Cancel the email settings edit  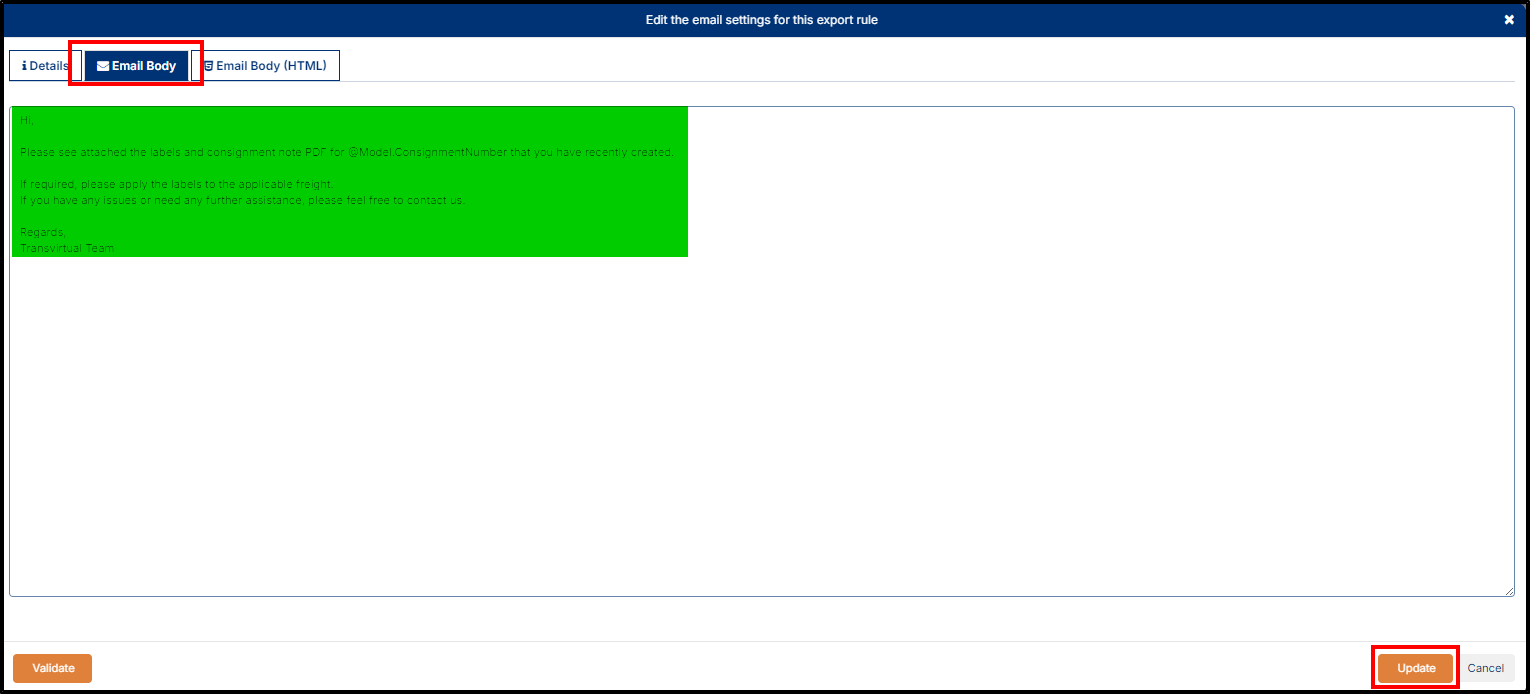[x=1485, y=668]
